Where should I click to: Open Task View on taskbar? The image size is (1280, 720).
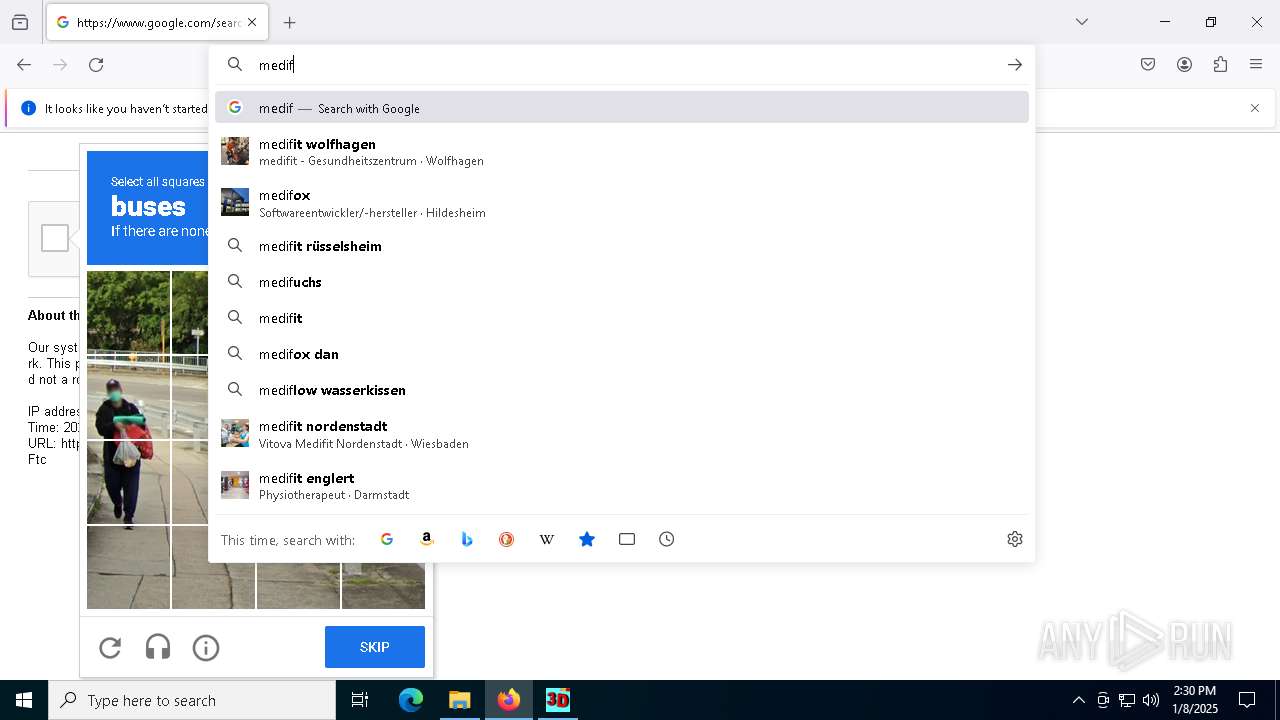point(360,700)
